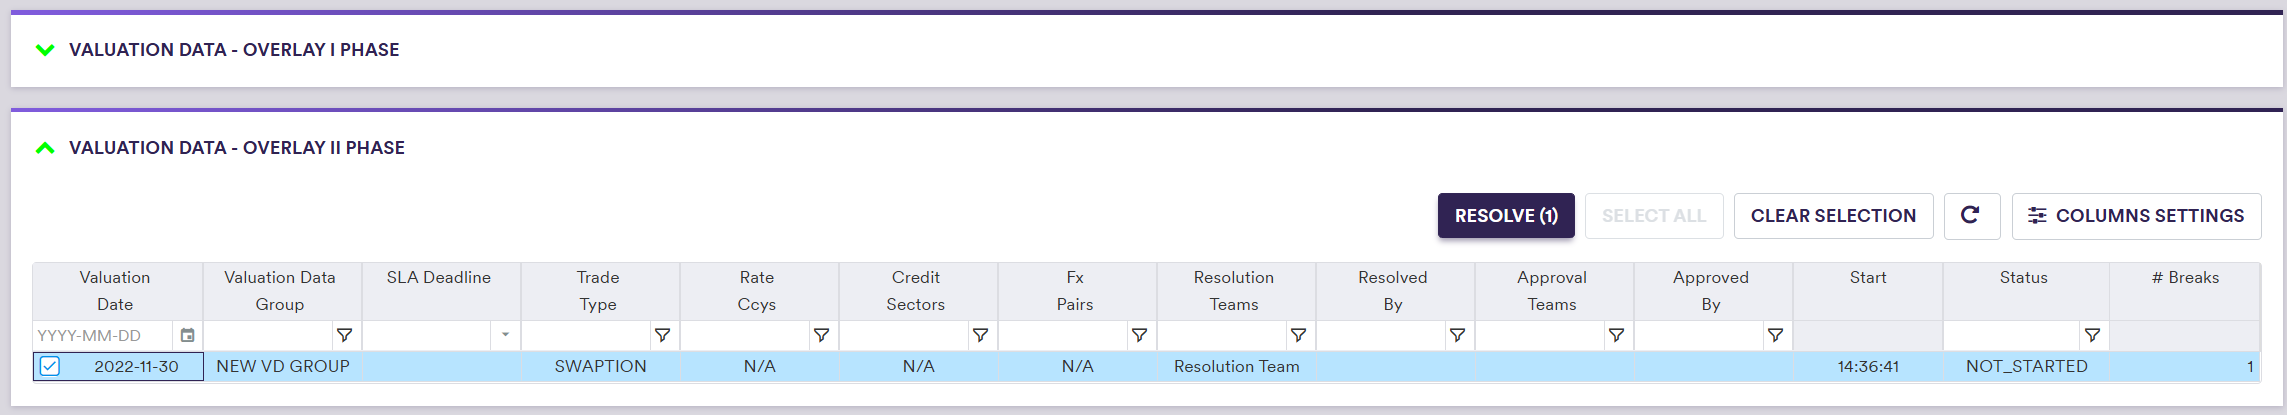Click the Resolve (1) button
2287x415 pixels.
point(1505,215)
